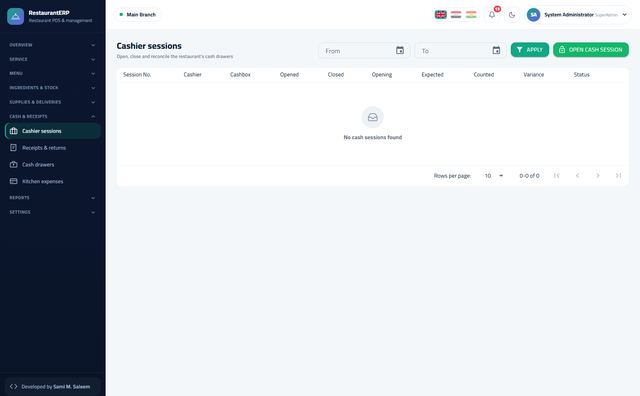This screenshot has width=640, height=396.
Task: Open the To date calendar picker
Action: point(496,50)
